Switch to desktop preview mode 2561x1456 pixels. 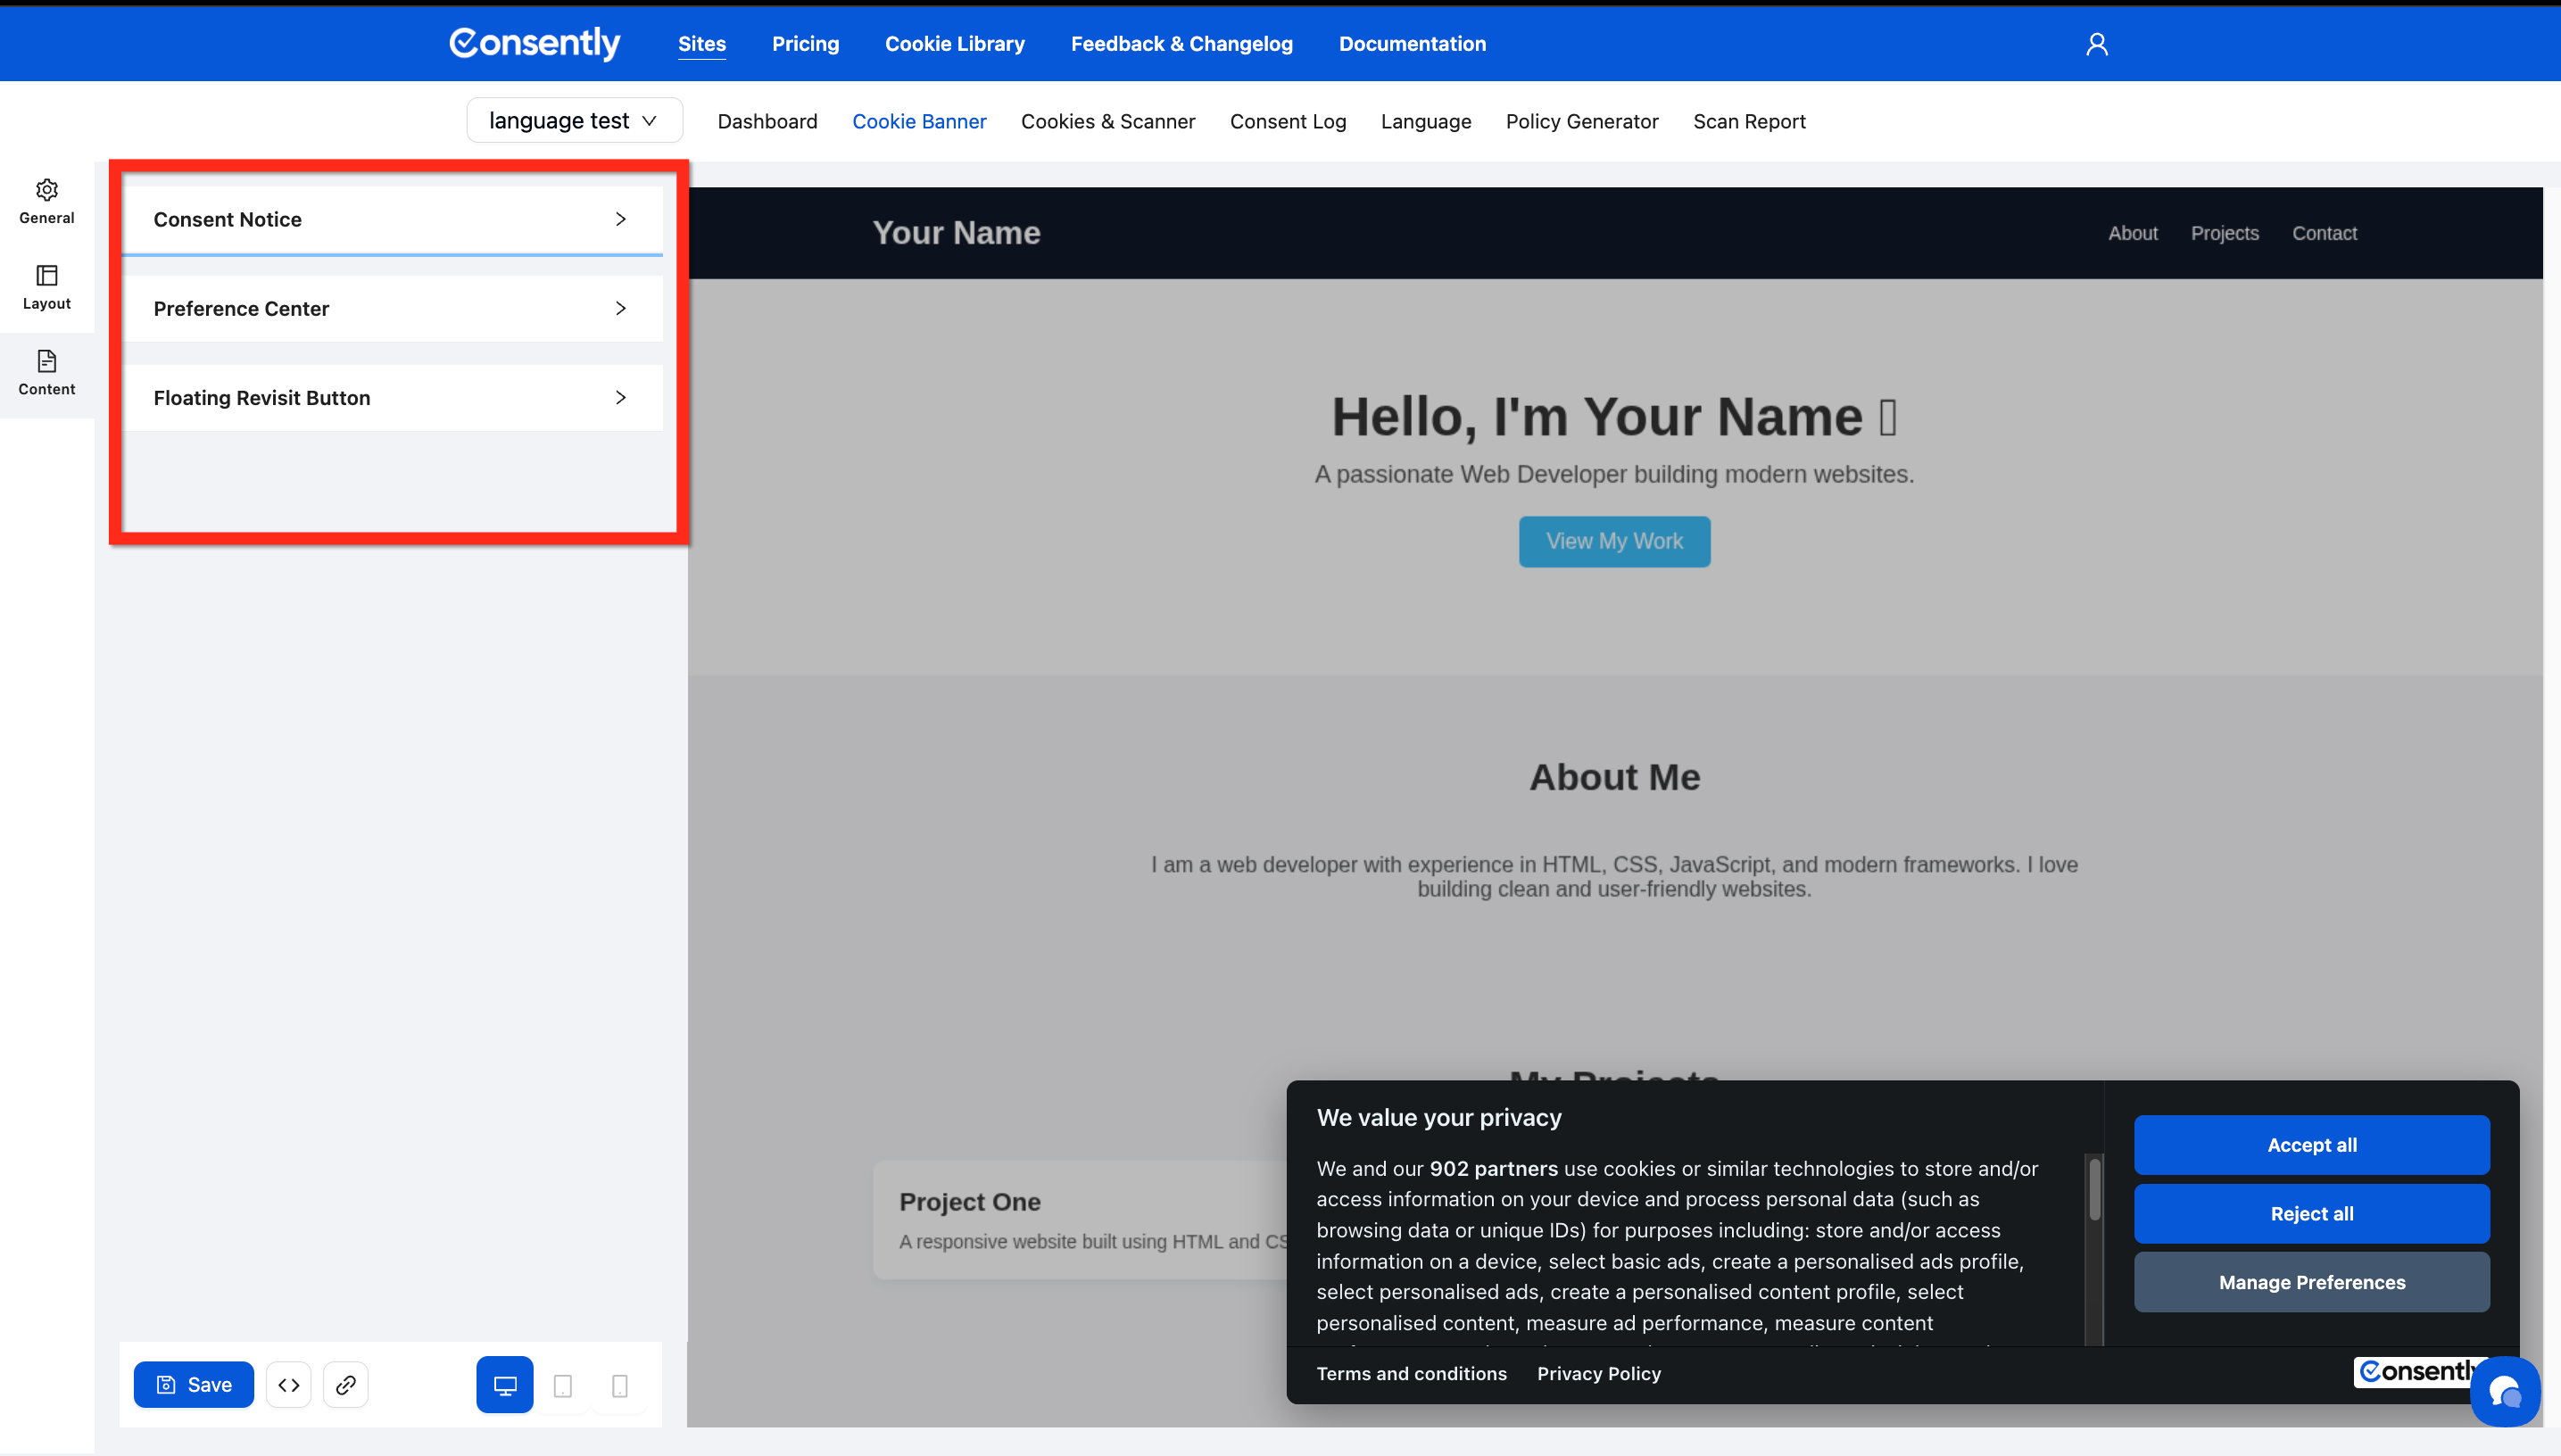coord(505,1385)
